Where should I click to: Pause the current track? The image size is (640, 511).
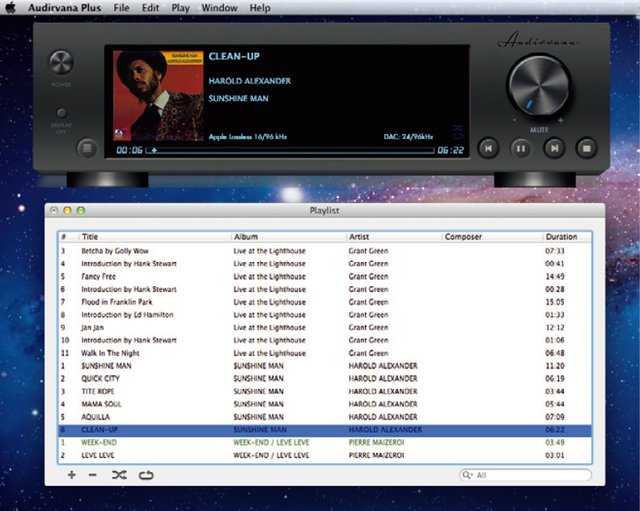point(520,148)
